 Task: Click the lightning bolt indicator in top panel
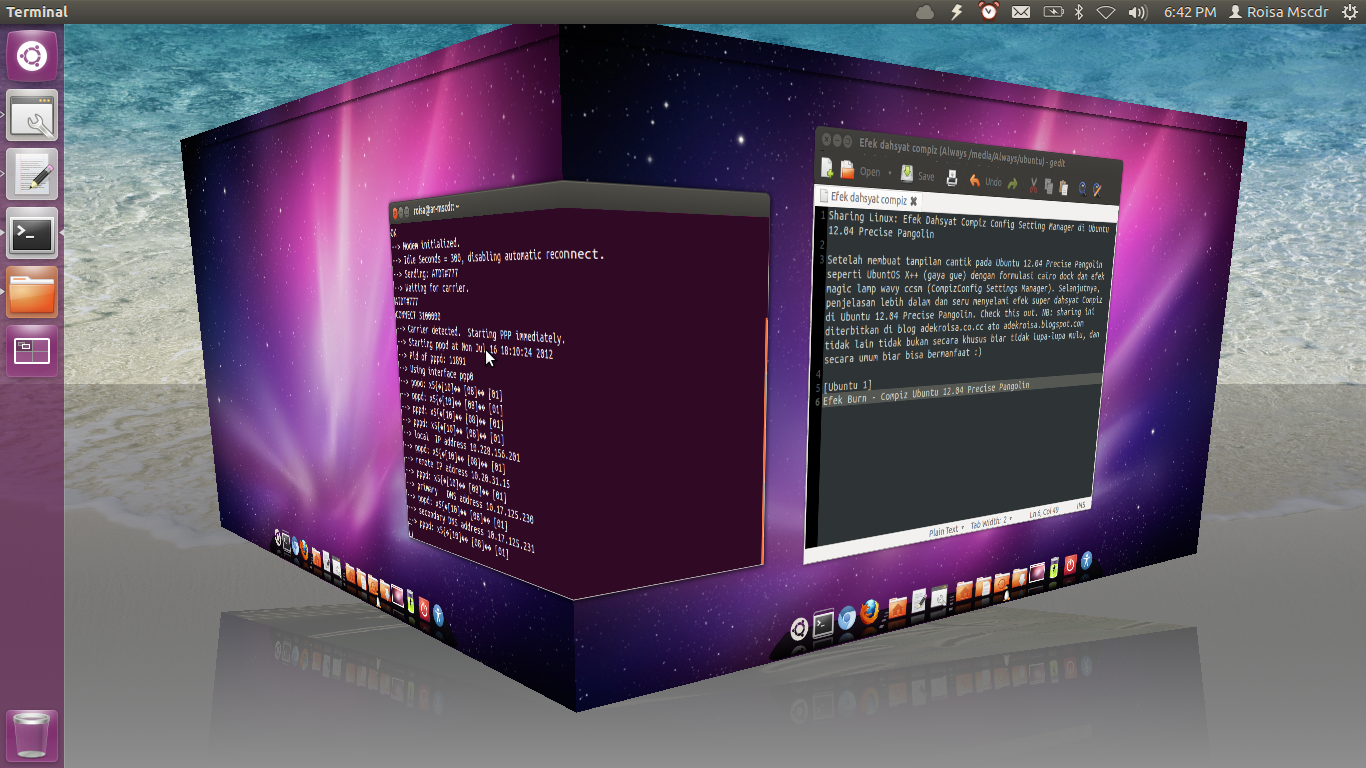click(957, 12)
